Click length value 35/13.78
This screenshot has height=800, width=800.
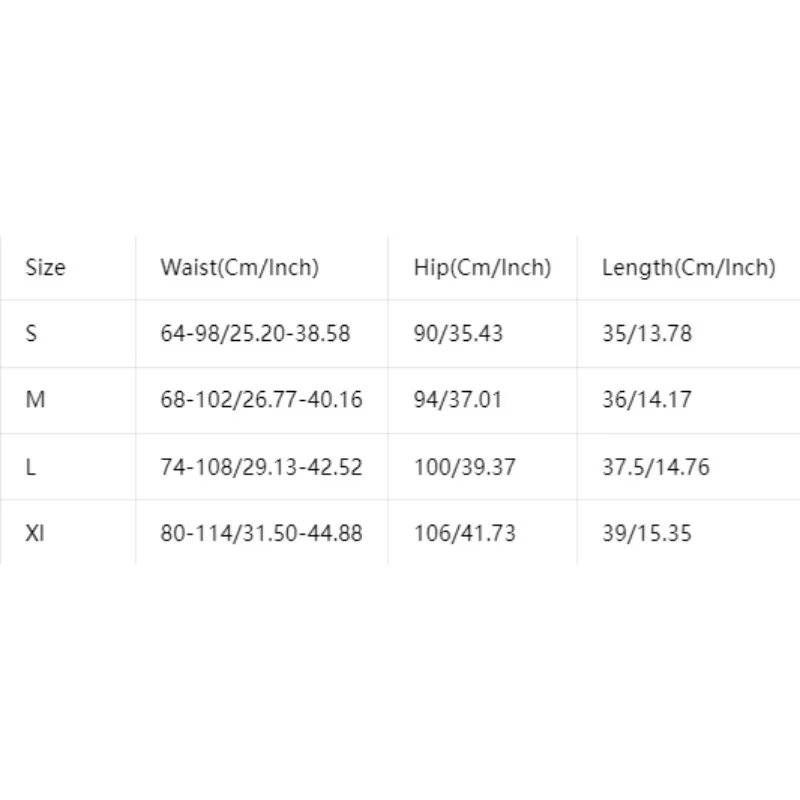[x=647, y=333]
